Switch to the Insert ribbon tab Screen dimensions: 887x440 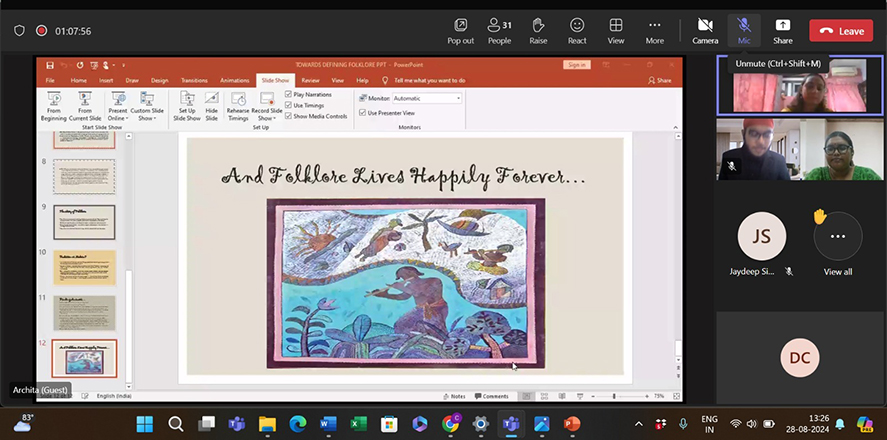(x=106, y=80)
